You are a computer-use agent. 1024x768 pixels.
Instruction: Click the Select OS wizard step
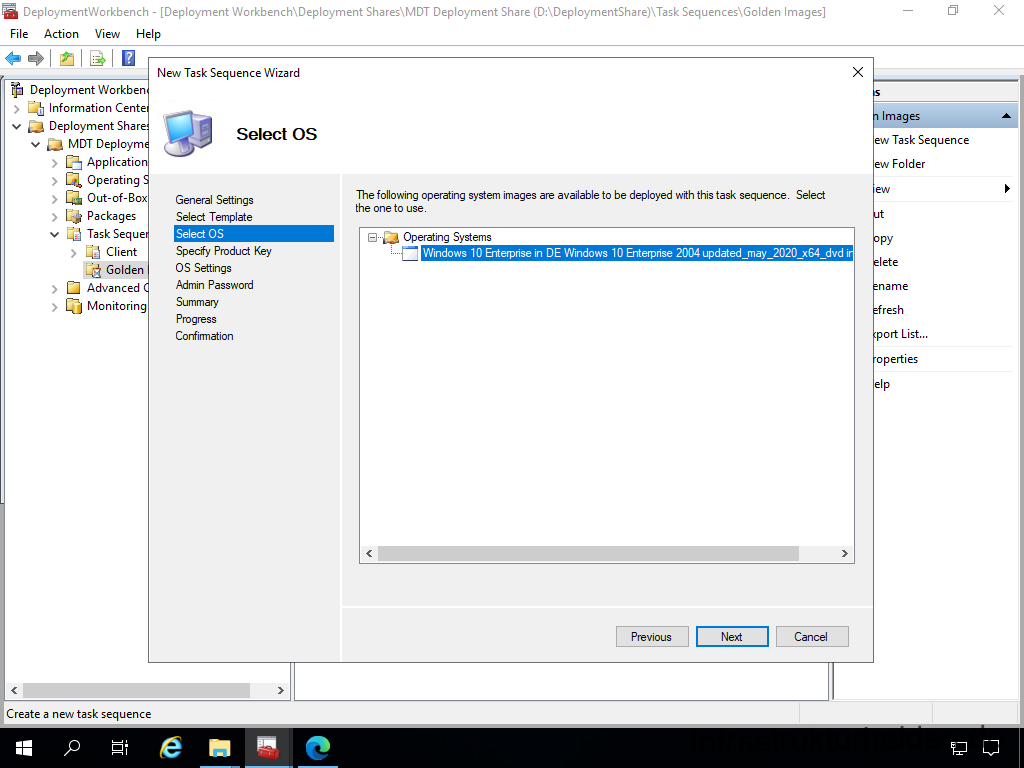pyautogui.click(x=253, y=234)
